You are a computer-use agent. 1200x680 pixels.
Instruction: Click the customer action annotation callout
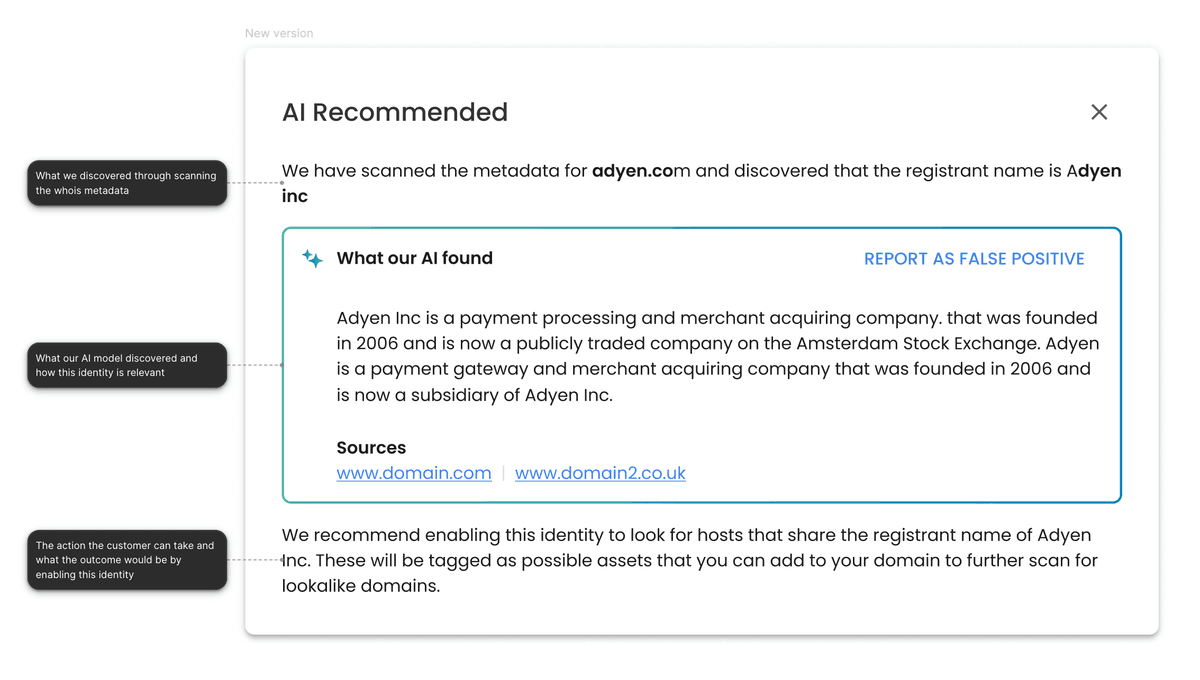[x=126, y=559]
